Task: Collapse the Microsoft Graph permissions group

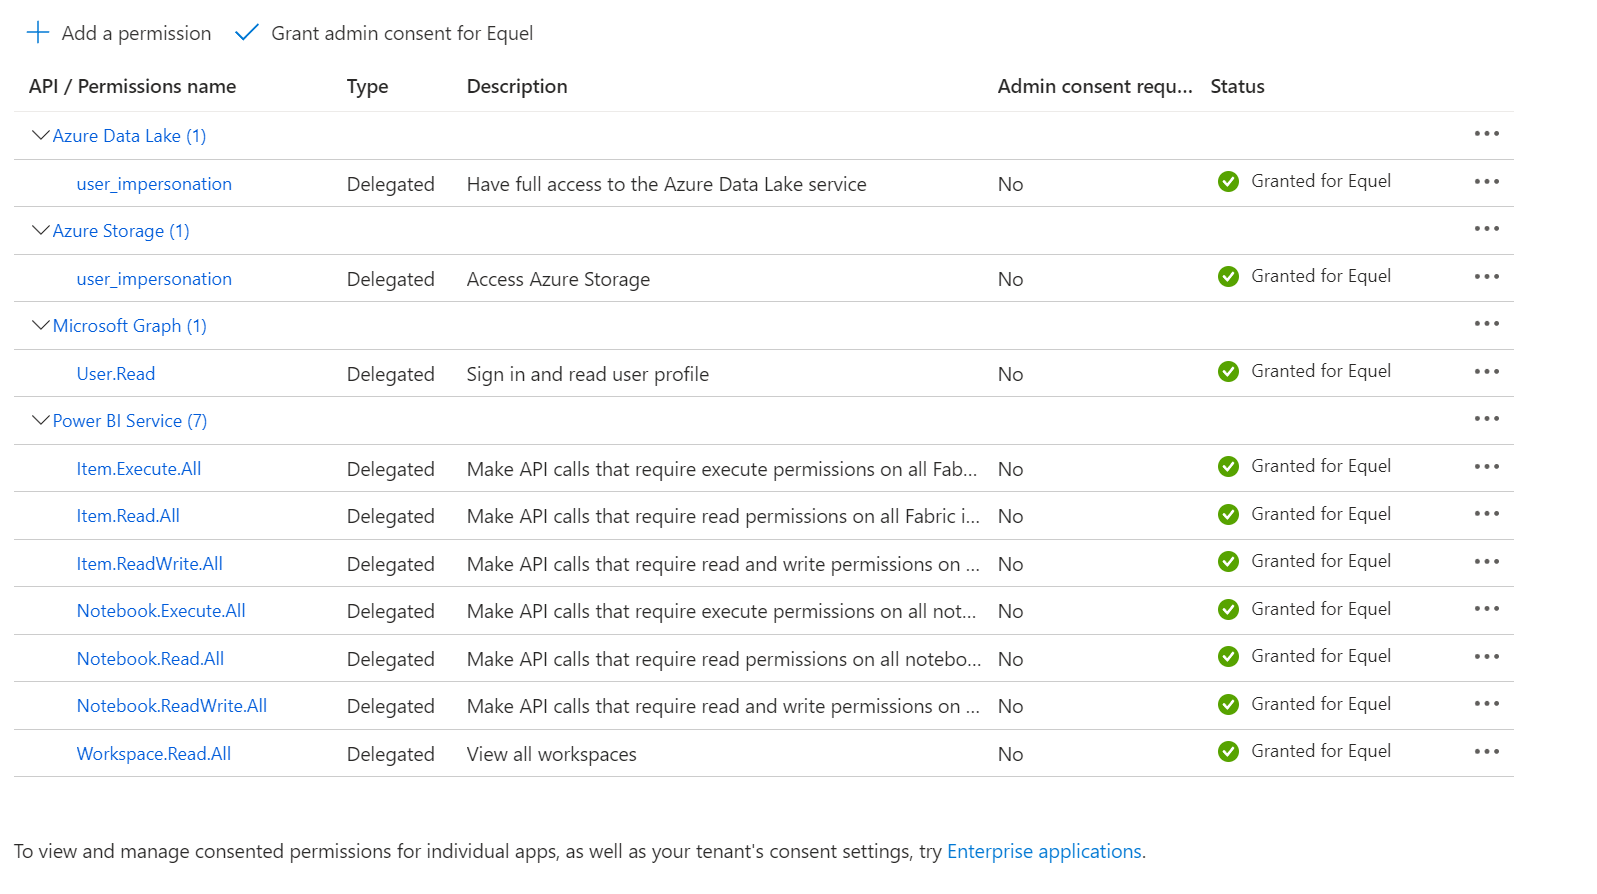Action: tap(41, 325)
